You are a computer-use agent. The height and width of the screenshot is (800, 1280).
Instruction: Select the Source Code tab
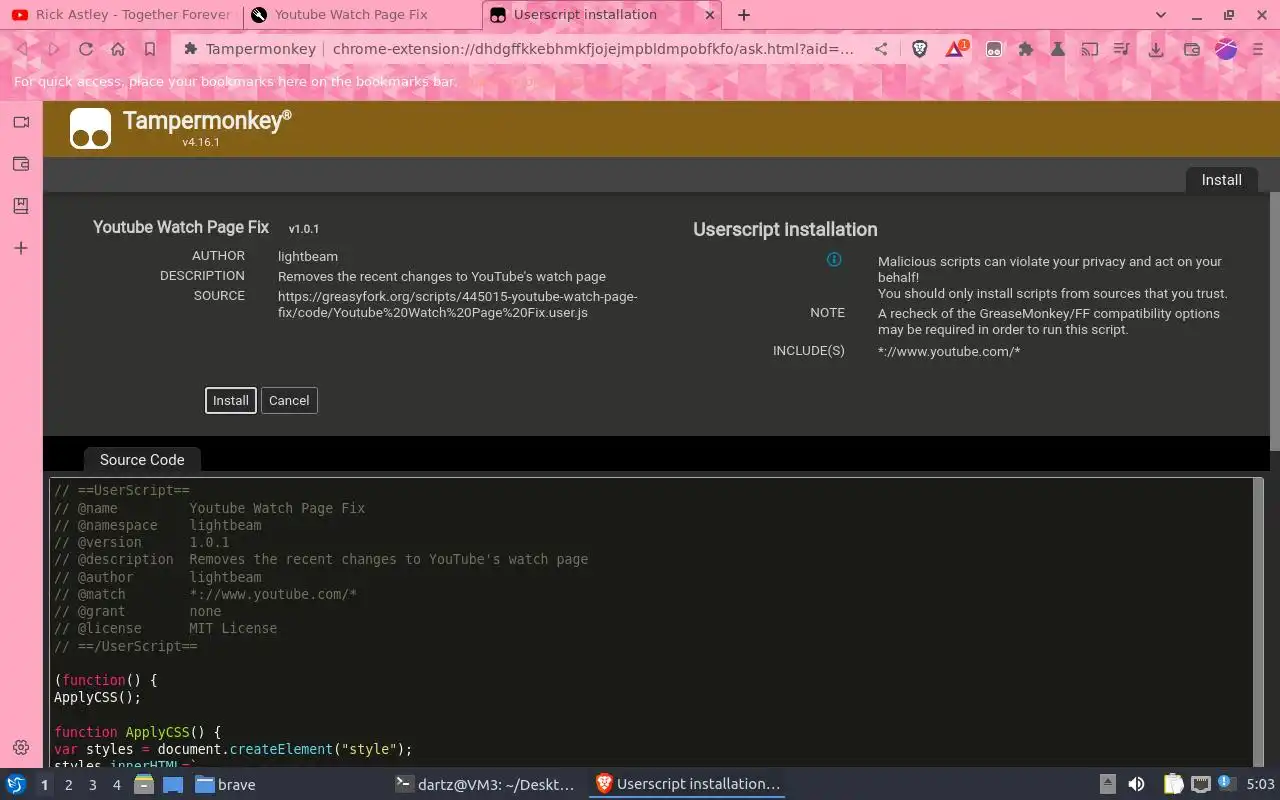tap(142, 460)
